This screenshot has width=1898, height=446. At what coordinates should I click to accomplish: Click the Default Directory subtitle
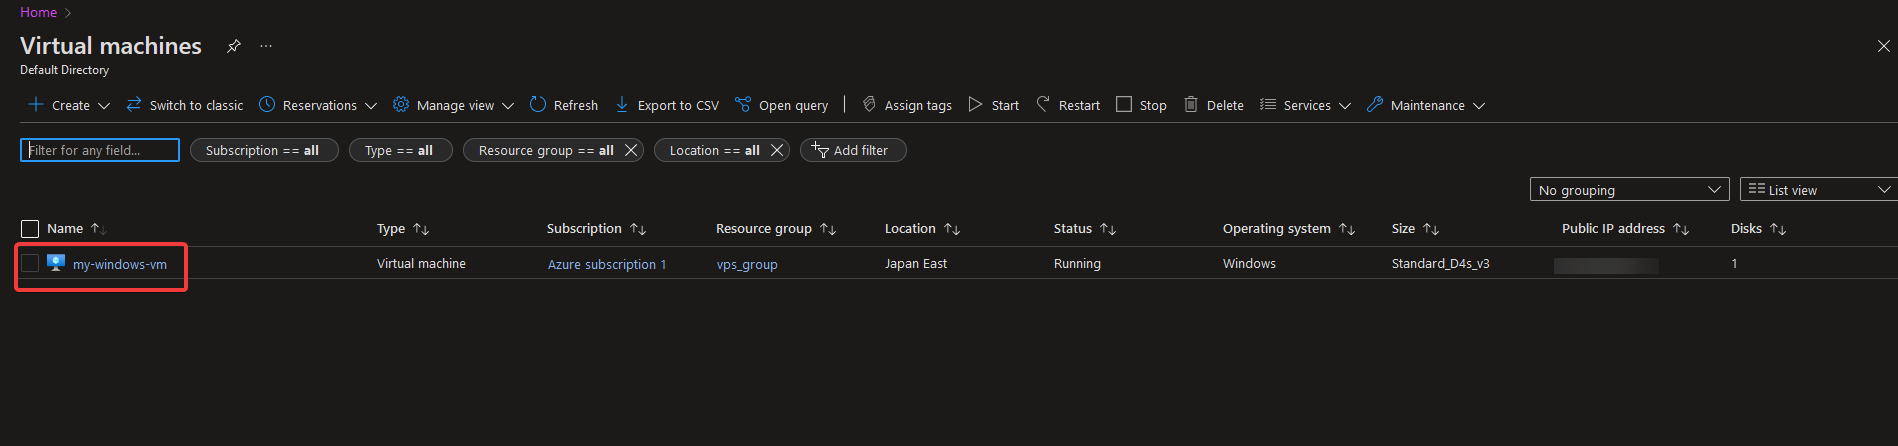[x=64, y=70]
